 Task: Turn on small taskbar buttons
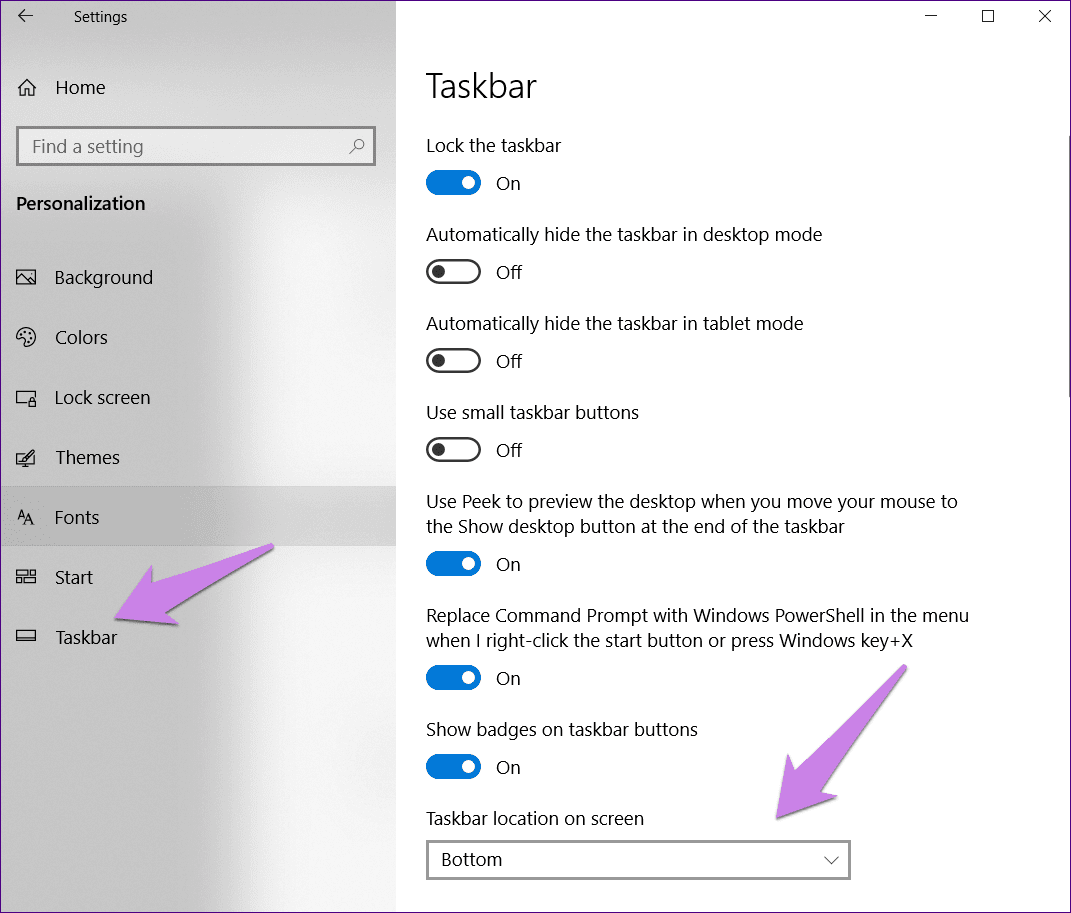click(x=454, y=450)
